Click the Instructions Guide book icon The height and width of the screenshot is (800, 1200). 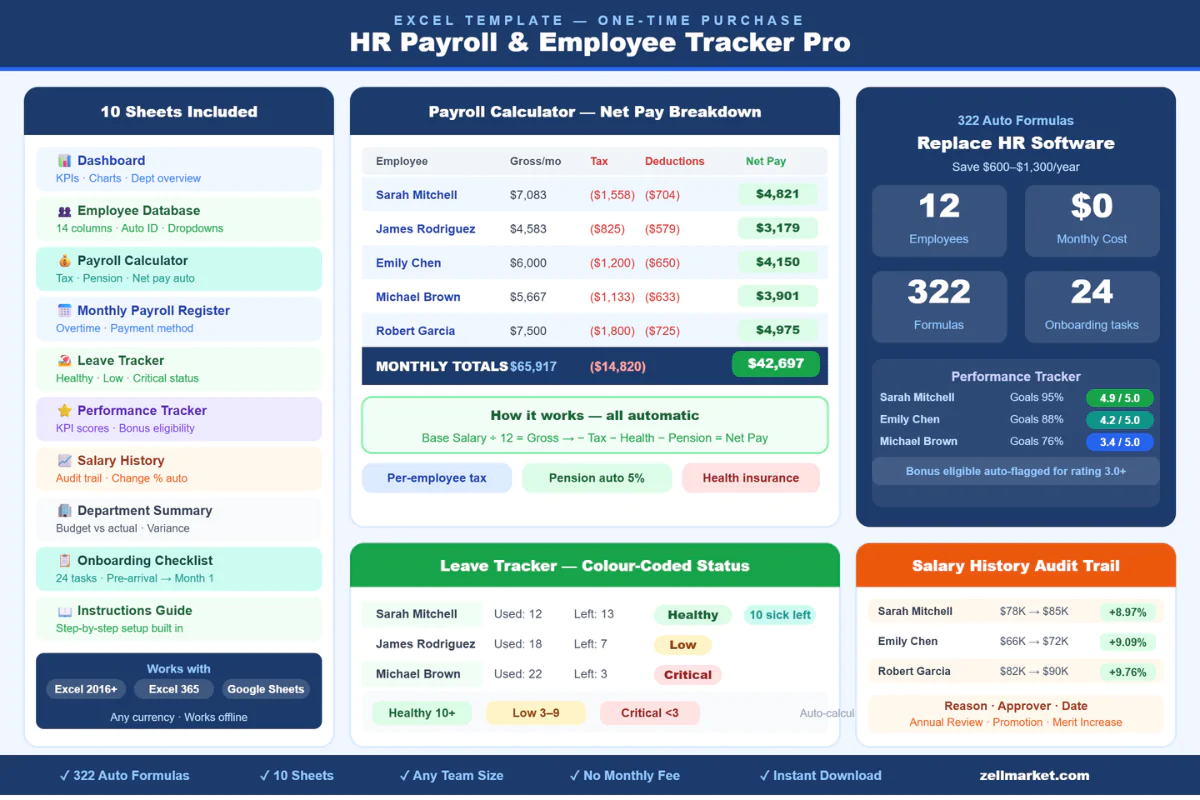click(x=65, y=611)
